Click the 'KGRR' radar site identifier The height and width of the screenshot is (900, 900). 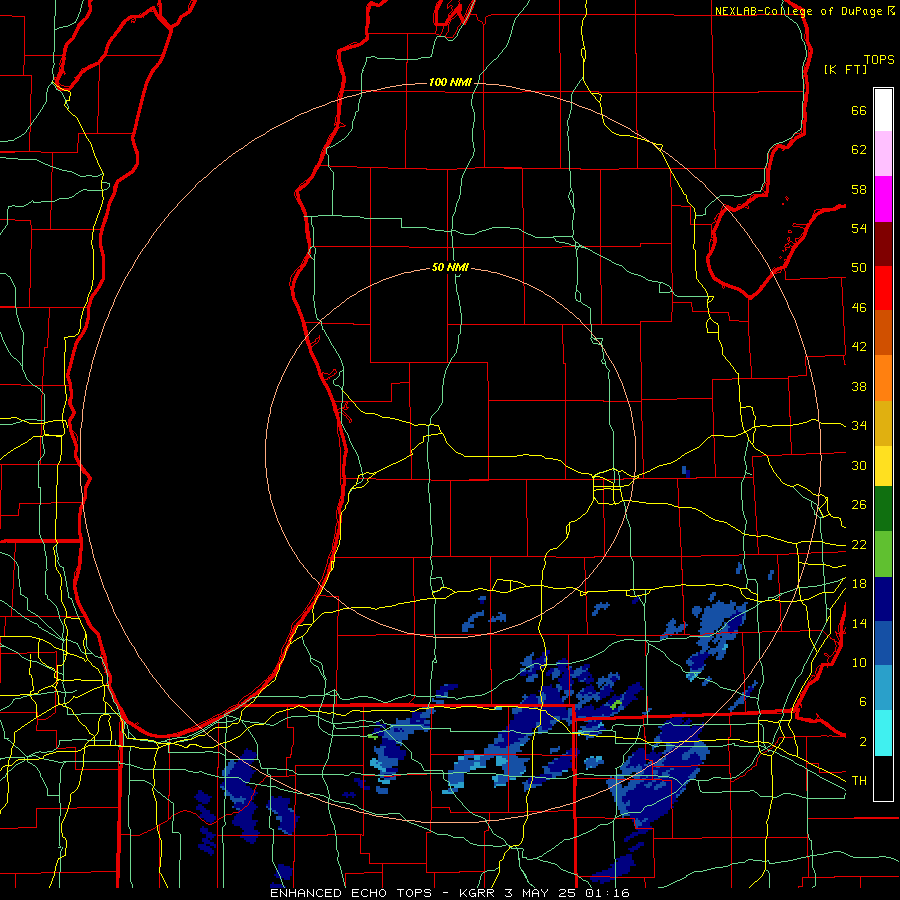(479, 893)
